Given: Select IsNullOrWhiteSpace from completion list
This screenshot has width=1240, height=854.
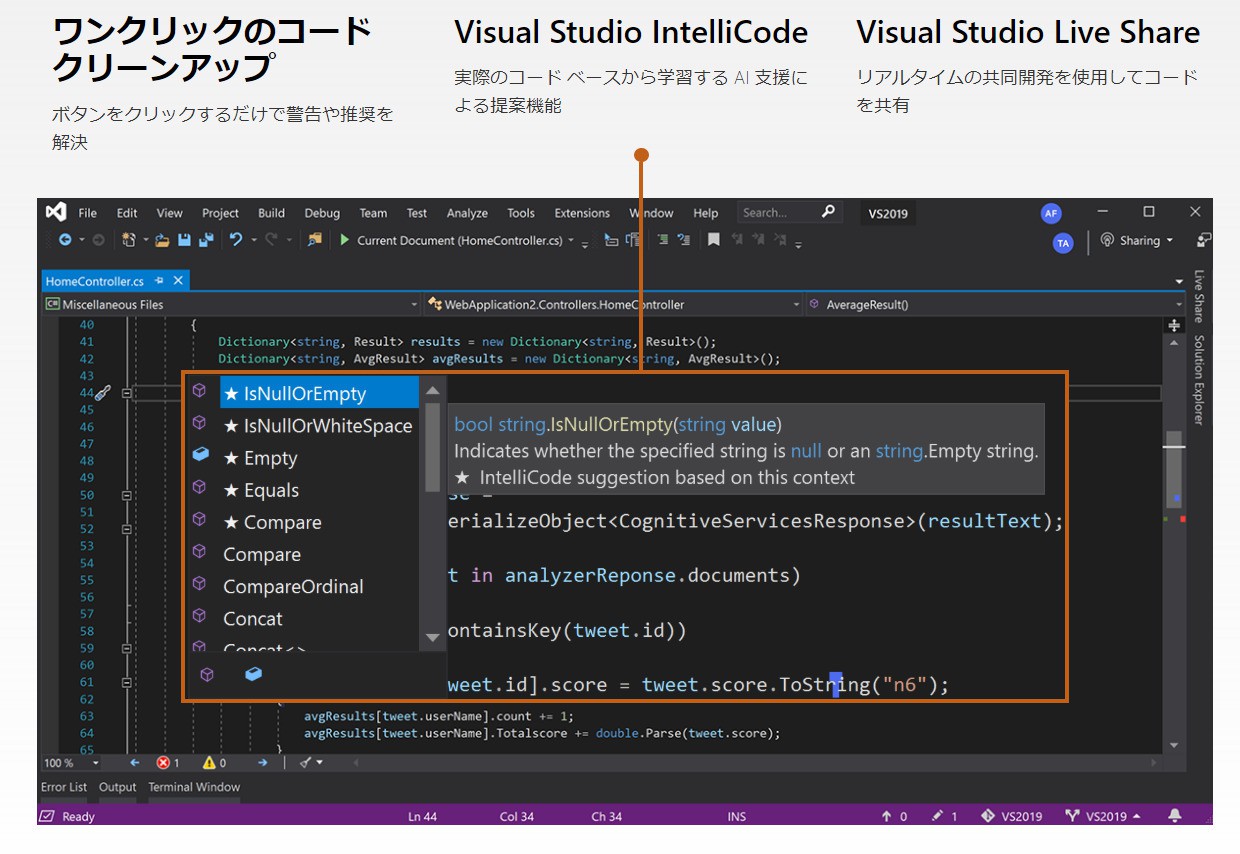Looking at the screenshot, I should pos(317,426).
